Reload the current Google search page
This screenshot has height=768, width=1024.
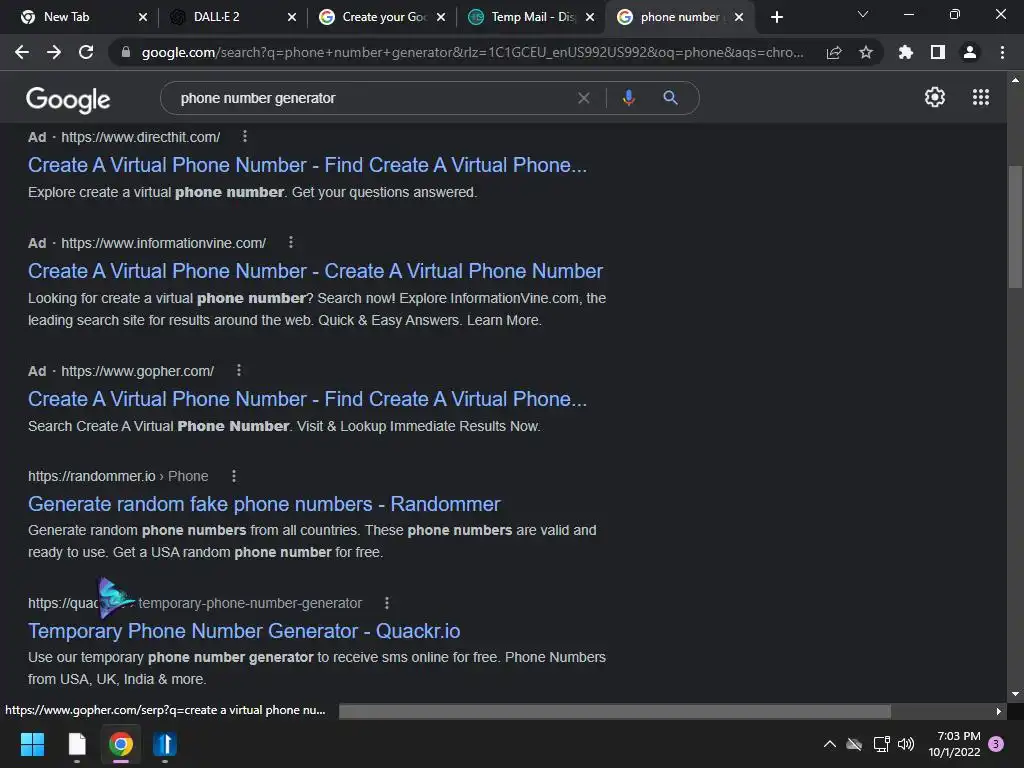point(86,52)
